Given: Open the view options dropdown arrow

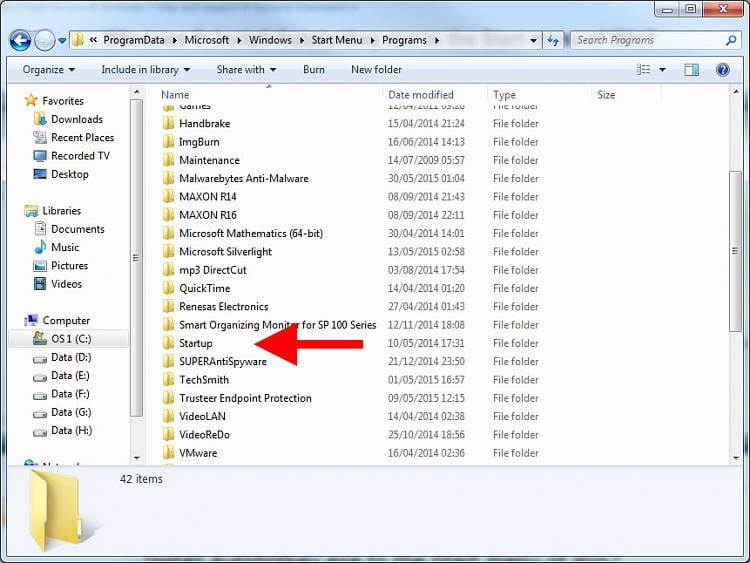Looking at the screenshot, I should click(x=662, y=70).
